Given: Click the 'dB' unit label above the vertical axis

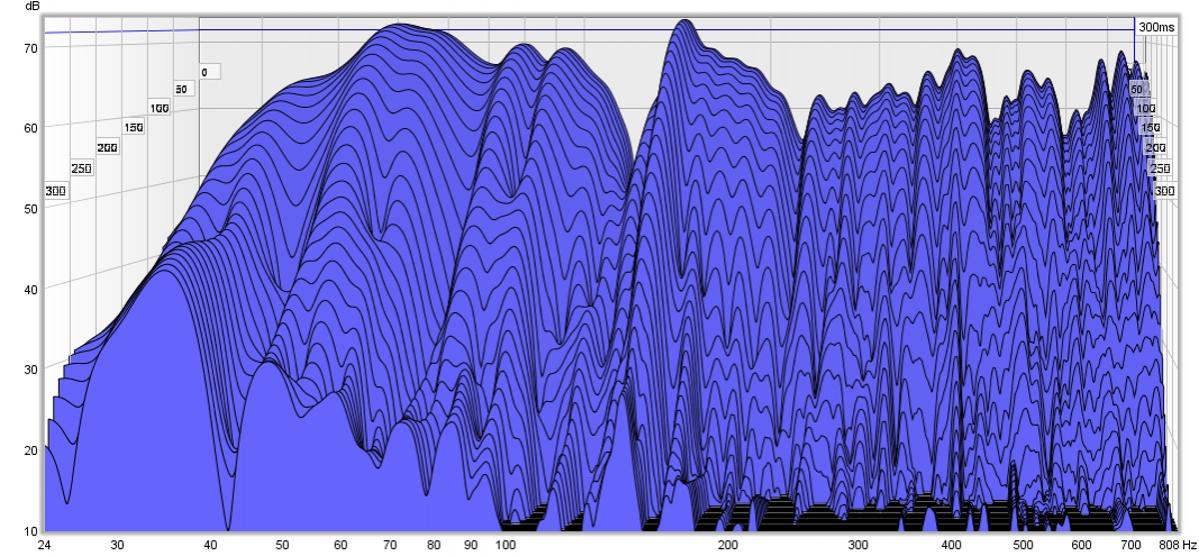Looking at the screenshot, I should pos(32,6).
